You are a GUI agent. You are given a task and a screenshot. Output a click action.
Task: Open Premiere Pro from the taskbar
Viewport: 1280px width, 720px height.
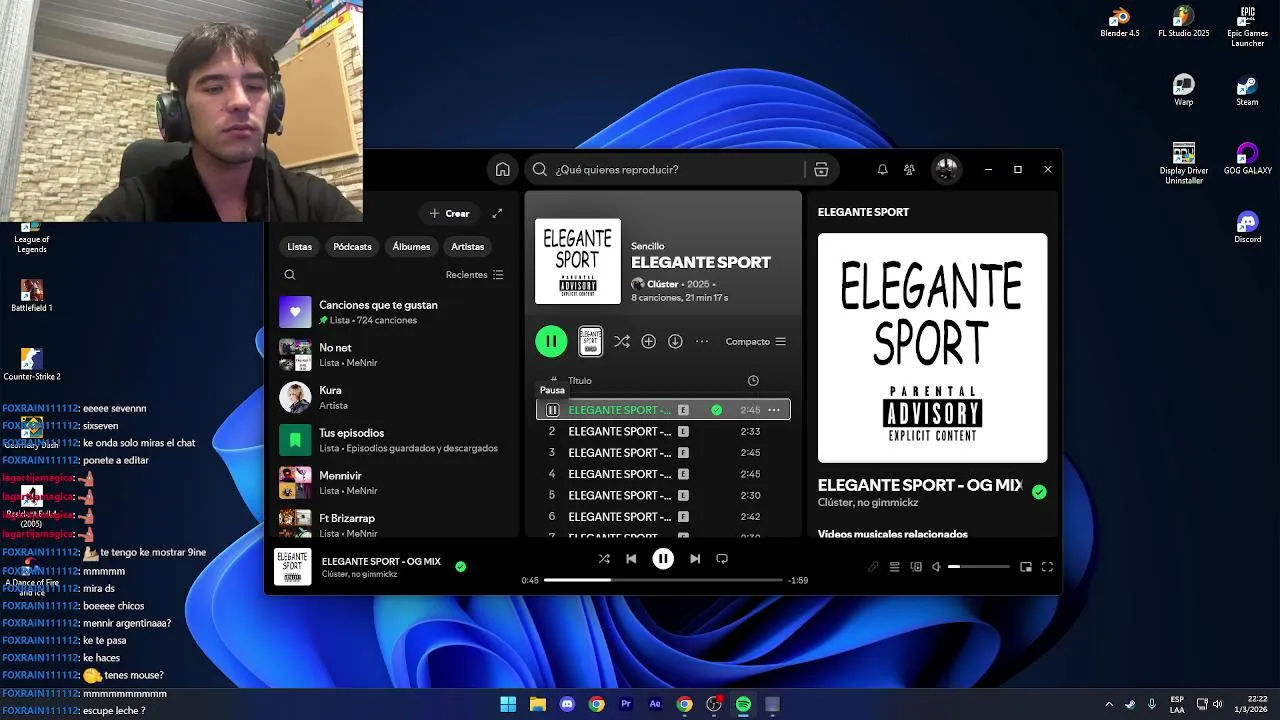click(x=626, y=704)
